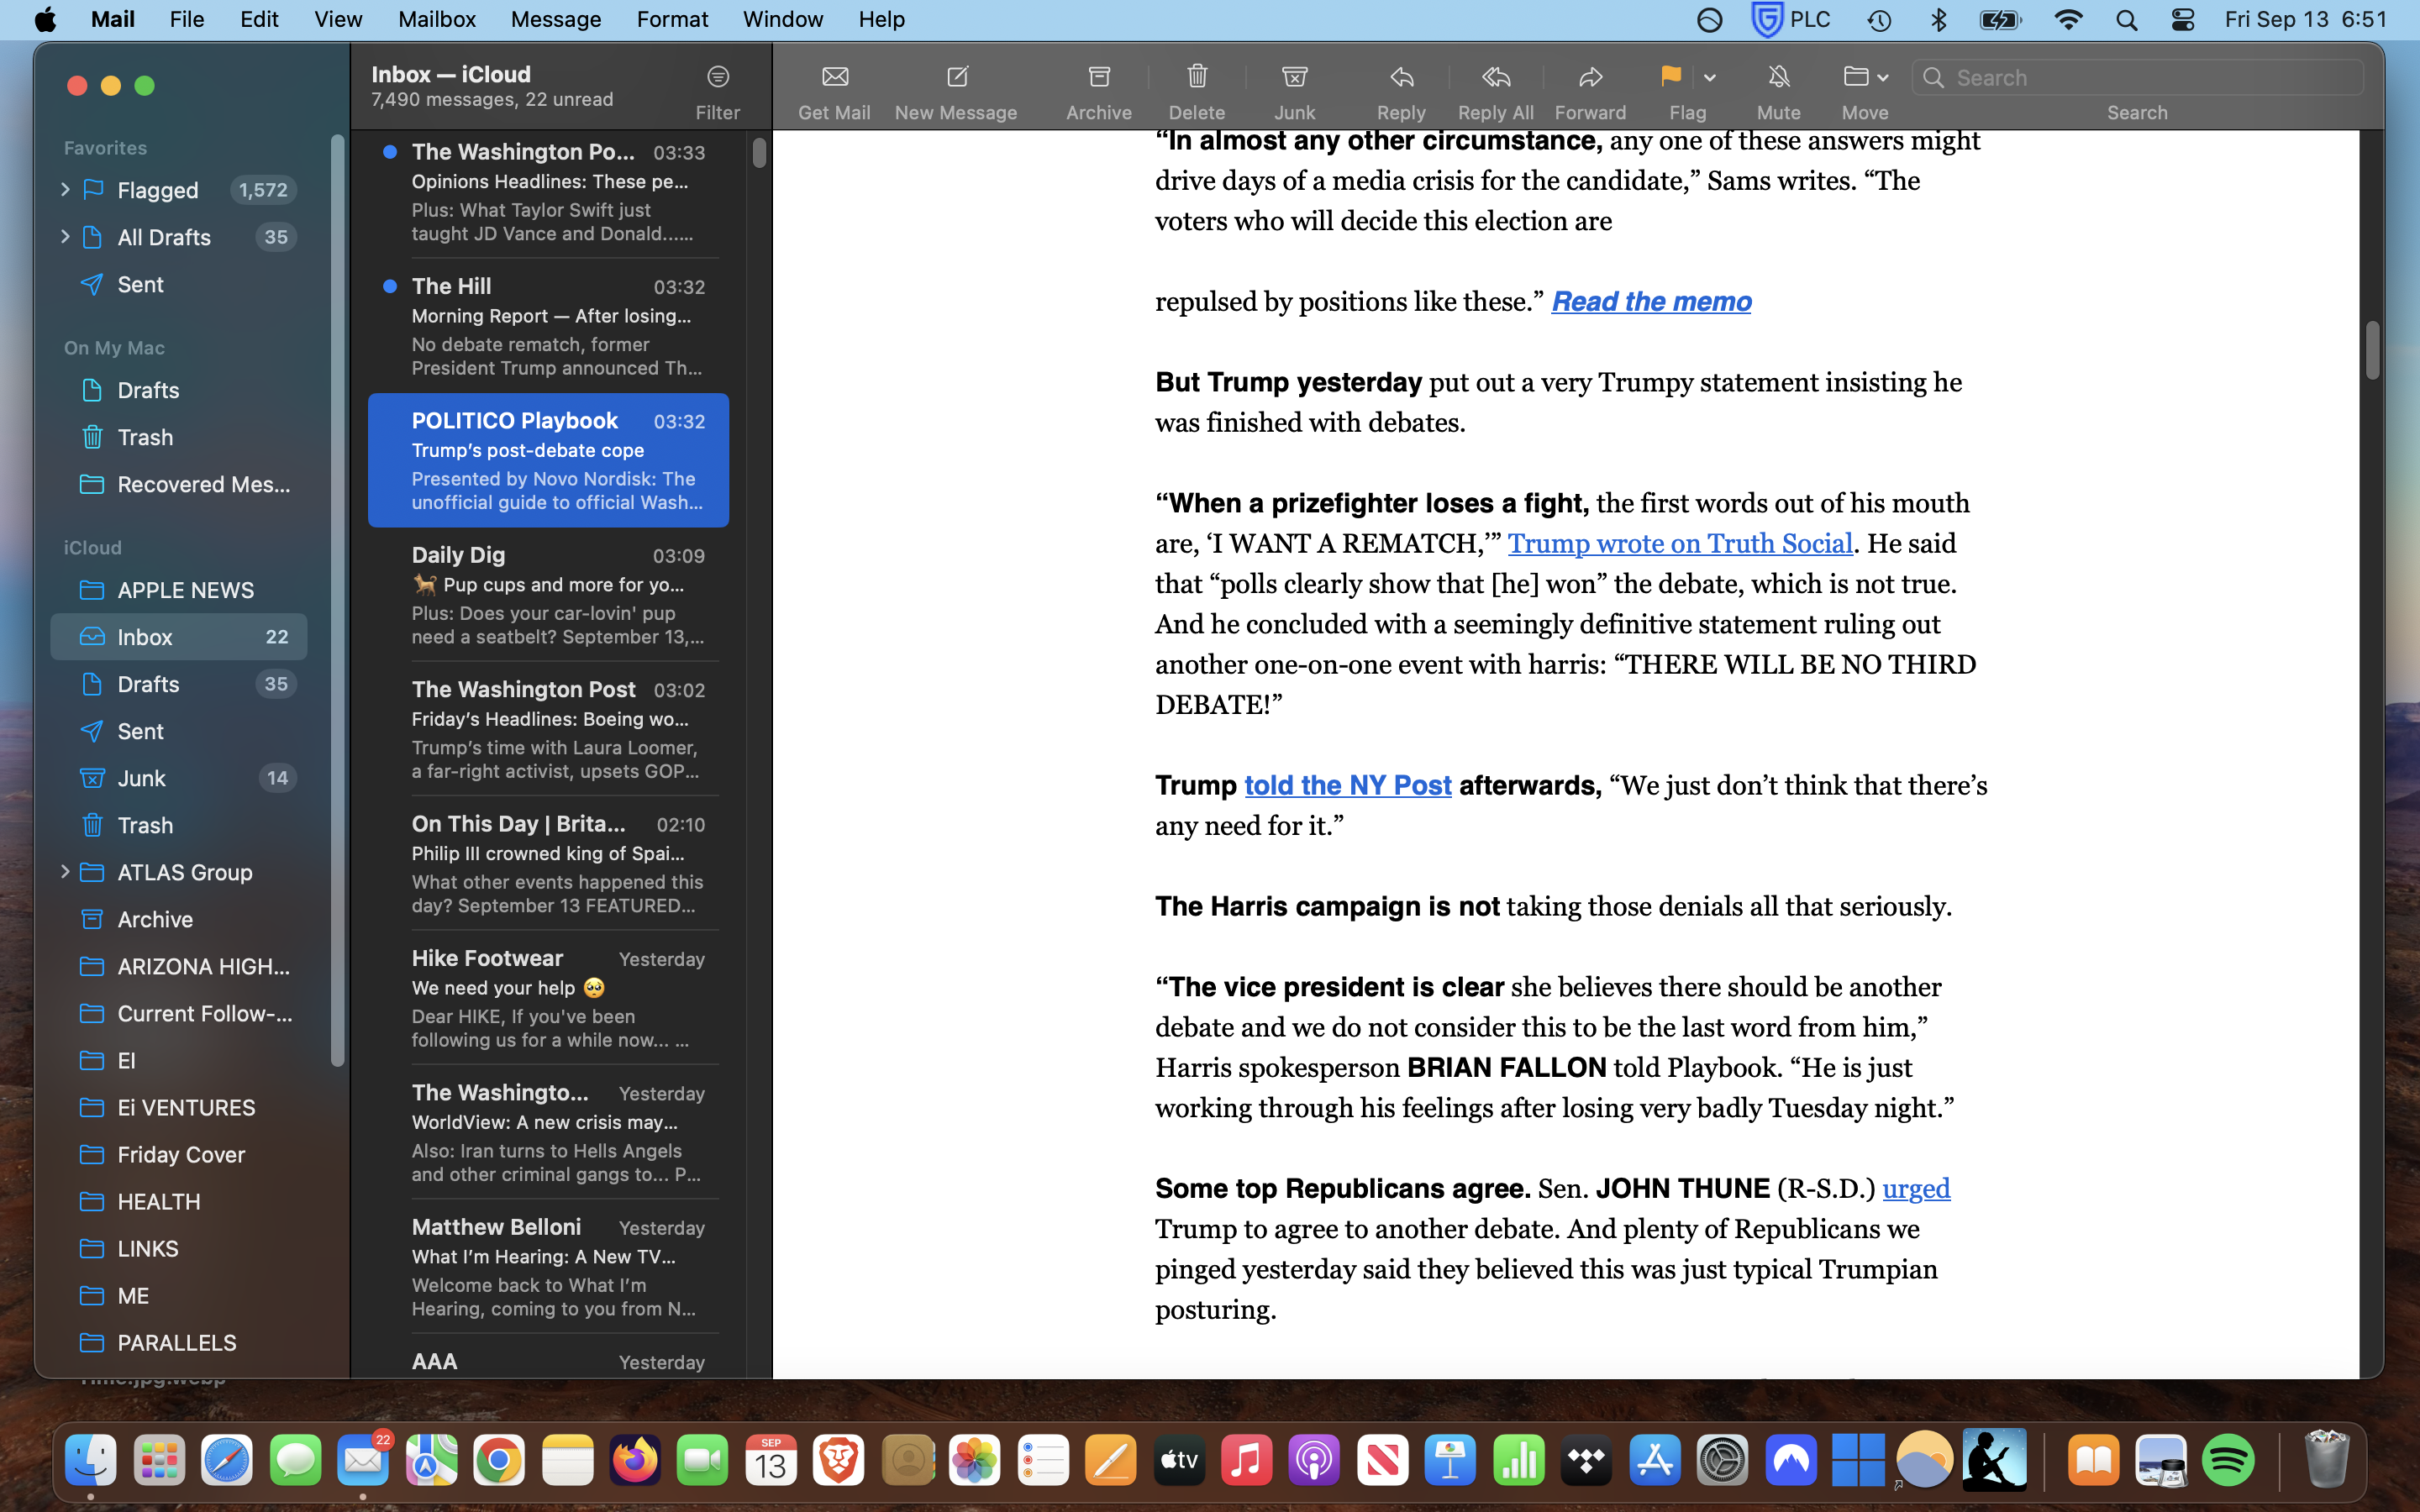Archive the selected POLITICO Playbook email
The height and width of the screenshot is (1512, 2420).
coord(1098,77)
